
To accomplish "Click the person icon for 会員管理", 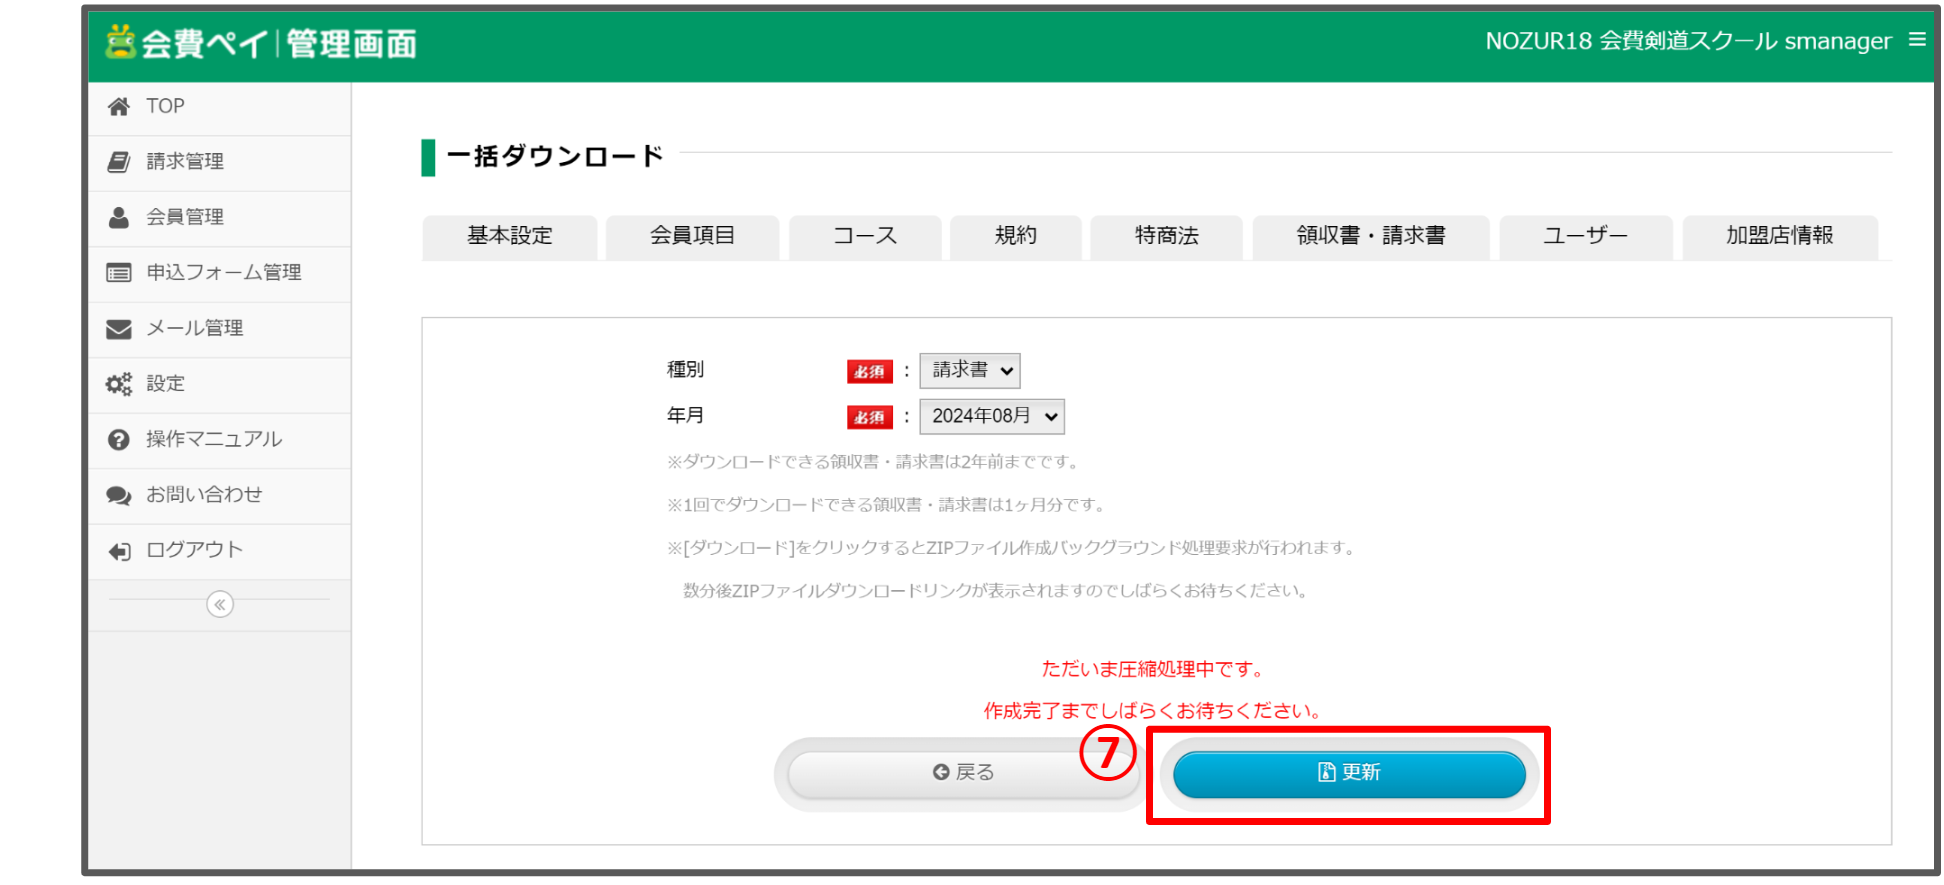I will [x=119, y=217].
